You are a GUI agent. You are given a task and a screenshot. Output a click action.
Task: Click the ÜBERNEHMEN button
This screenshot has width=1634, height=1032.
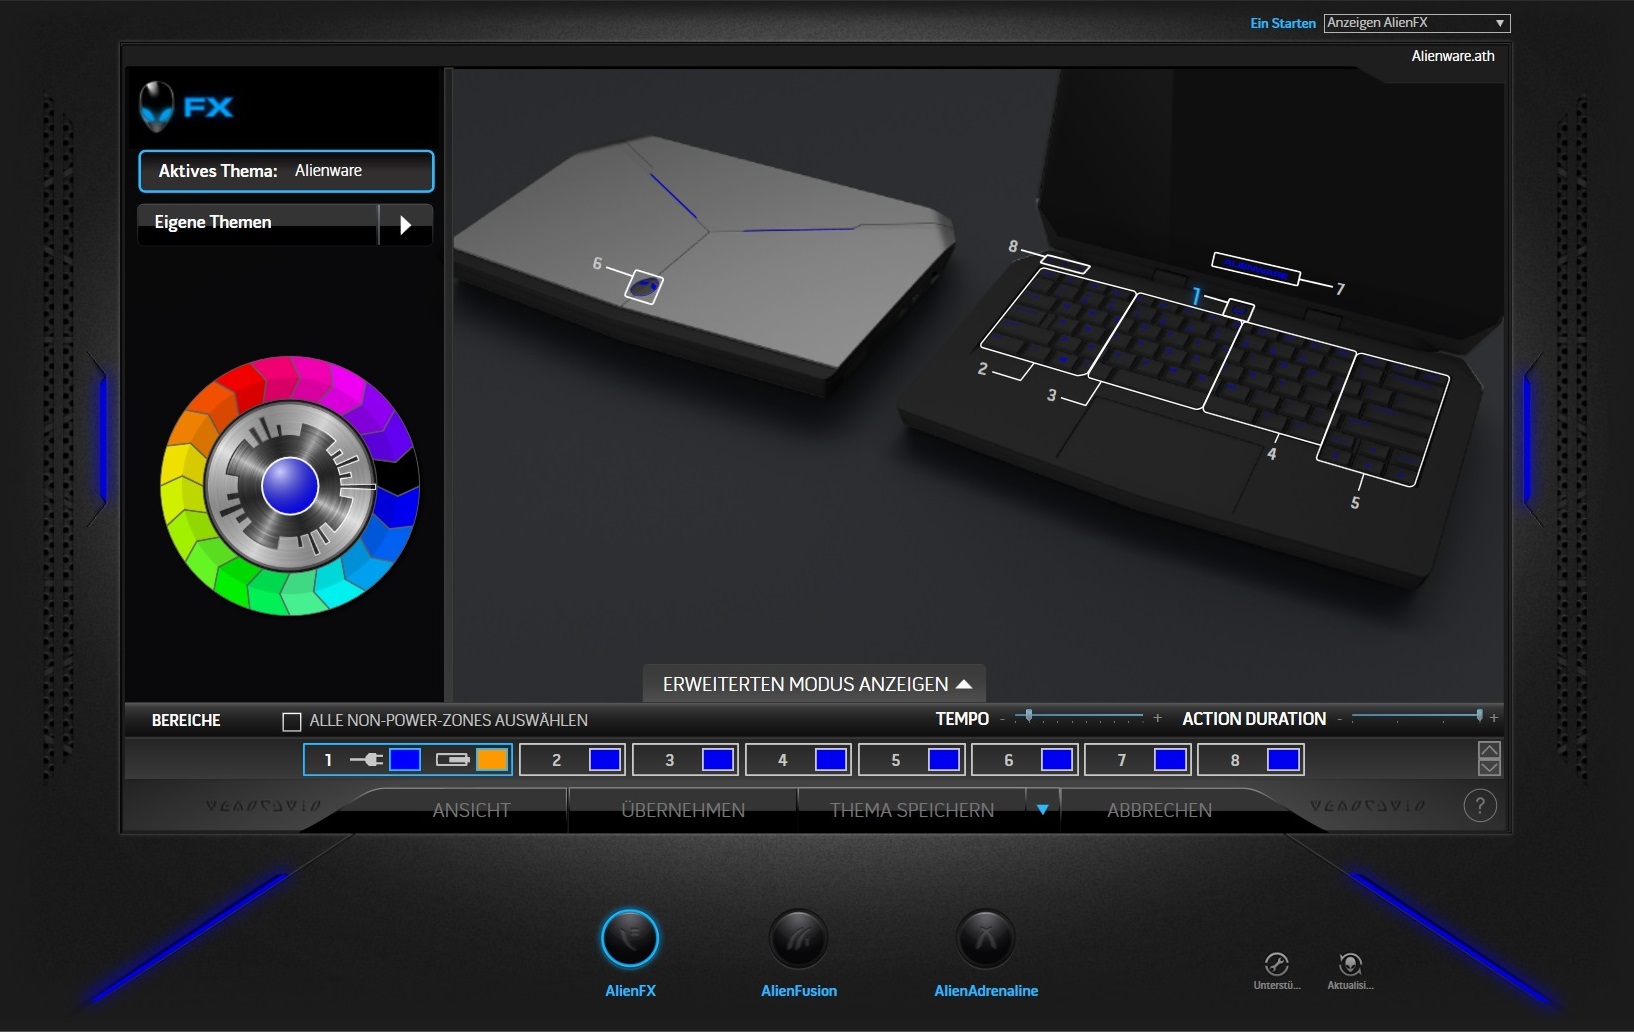coord(683,810)
